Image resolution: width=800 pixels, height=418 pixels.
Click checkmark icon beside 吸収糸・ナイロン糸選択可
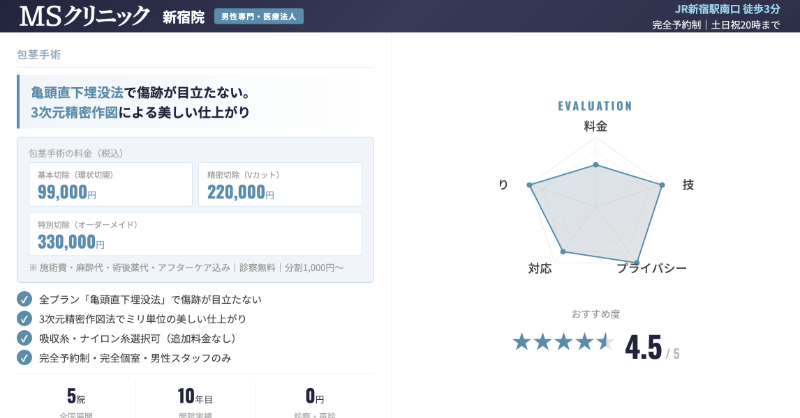(25, 338)
